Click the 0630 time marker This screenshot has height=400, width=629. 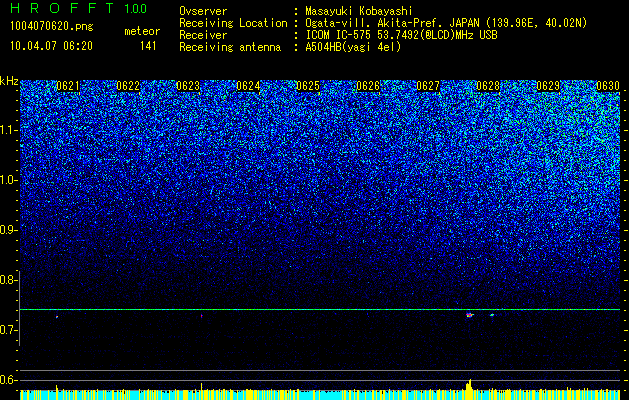coord(608,86)
